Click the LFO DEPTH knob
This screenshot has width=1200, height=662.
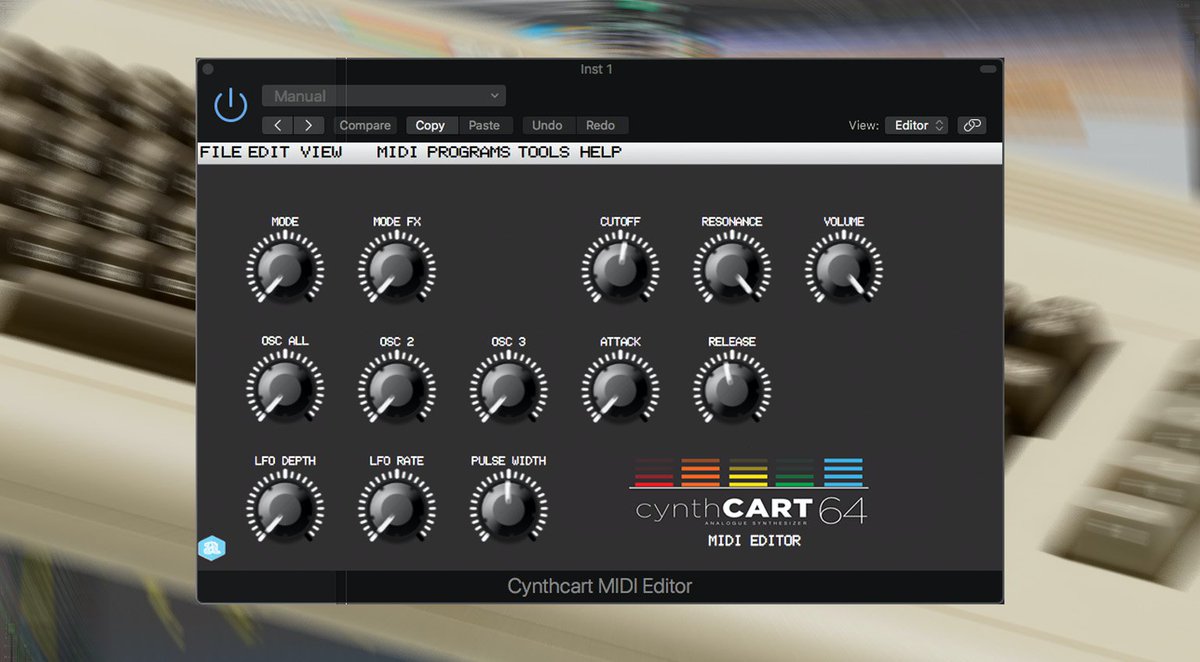285,507
